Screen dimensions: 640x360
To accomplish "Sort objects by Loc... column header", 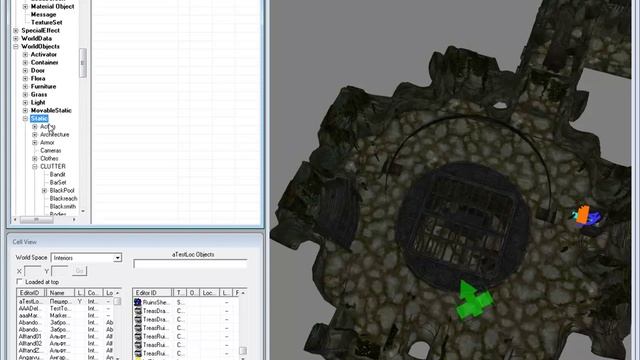I will (x=209, y=293).
